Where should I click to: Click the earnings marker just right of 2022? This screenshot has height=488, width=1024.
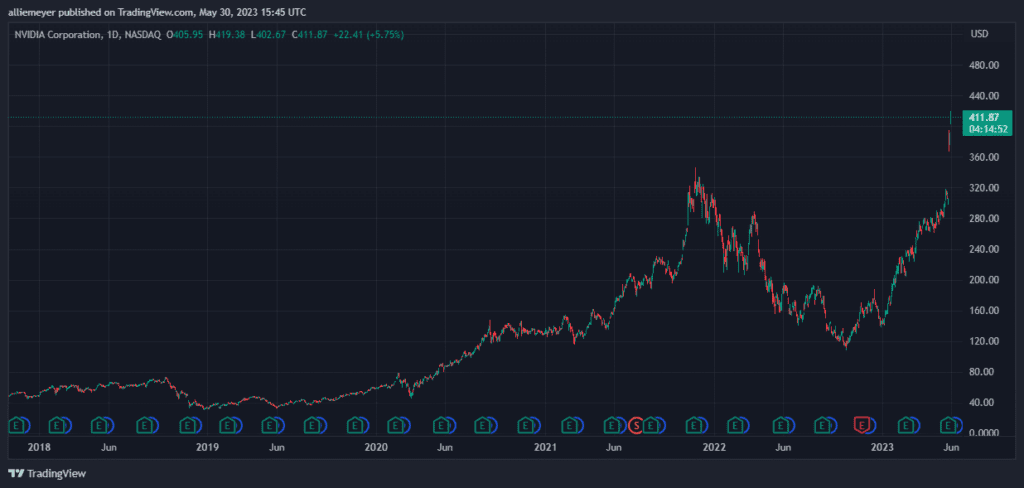737,426
